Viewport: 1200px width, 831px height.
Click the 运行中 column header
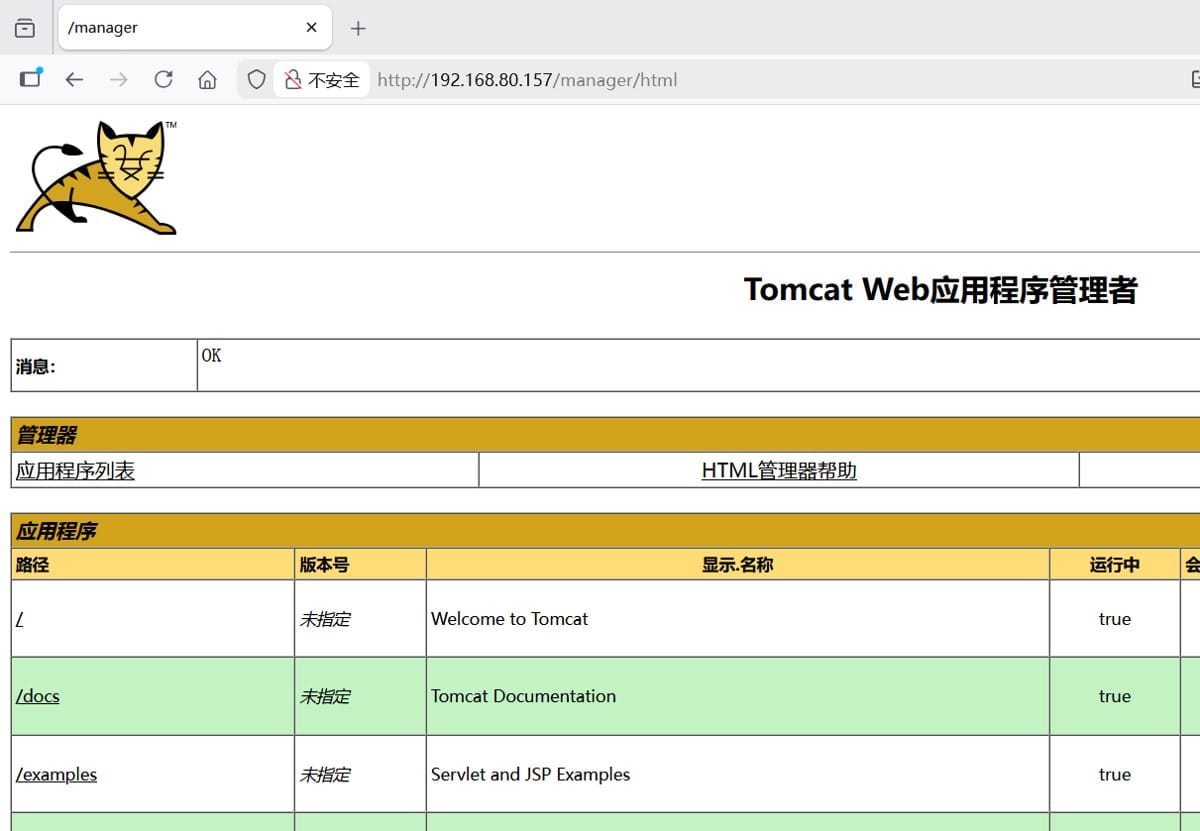1114,564
